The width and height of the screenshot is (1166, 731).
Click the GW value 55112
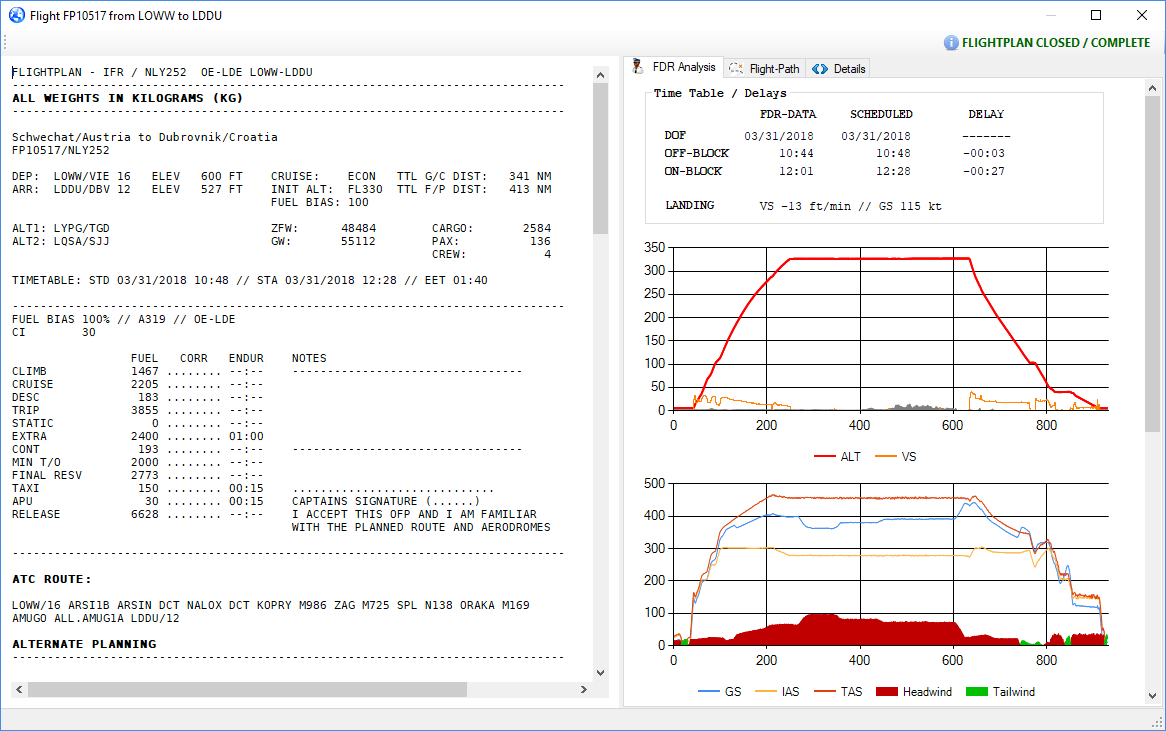(358, 241)
